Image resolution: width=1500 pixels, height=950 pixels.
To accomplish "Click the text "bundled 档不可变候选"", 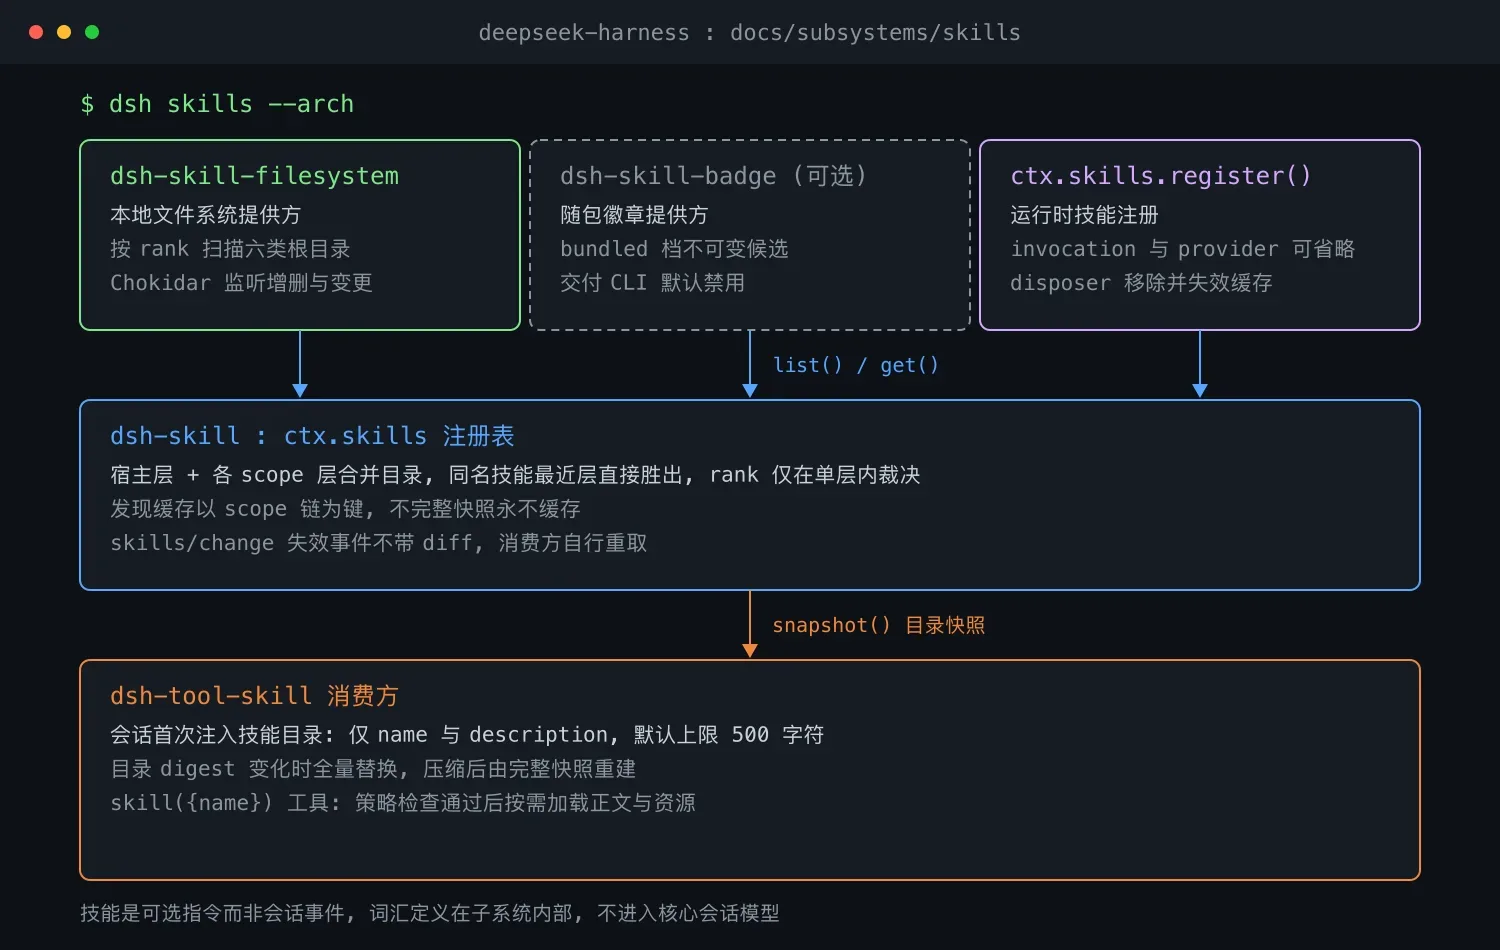I will (674, 249).
